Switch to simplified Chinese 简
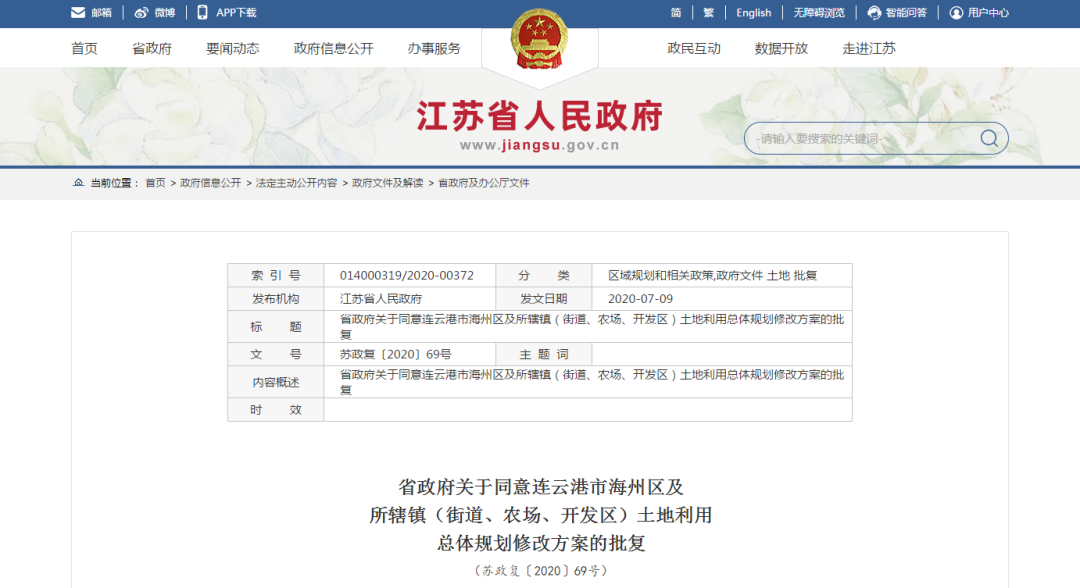Screen dimensions: 1080x588 tap(676, 12)
